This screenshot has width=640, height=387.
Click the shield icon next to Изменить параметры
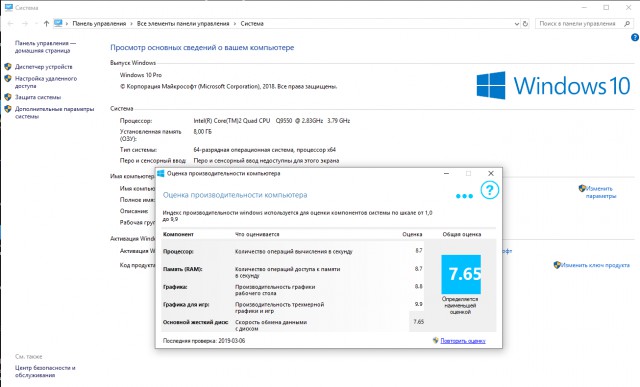tap(582, 188)
